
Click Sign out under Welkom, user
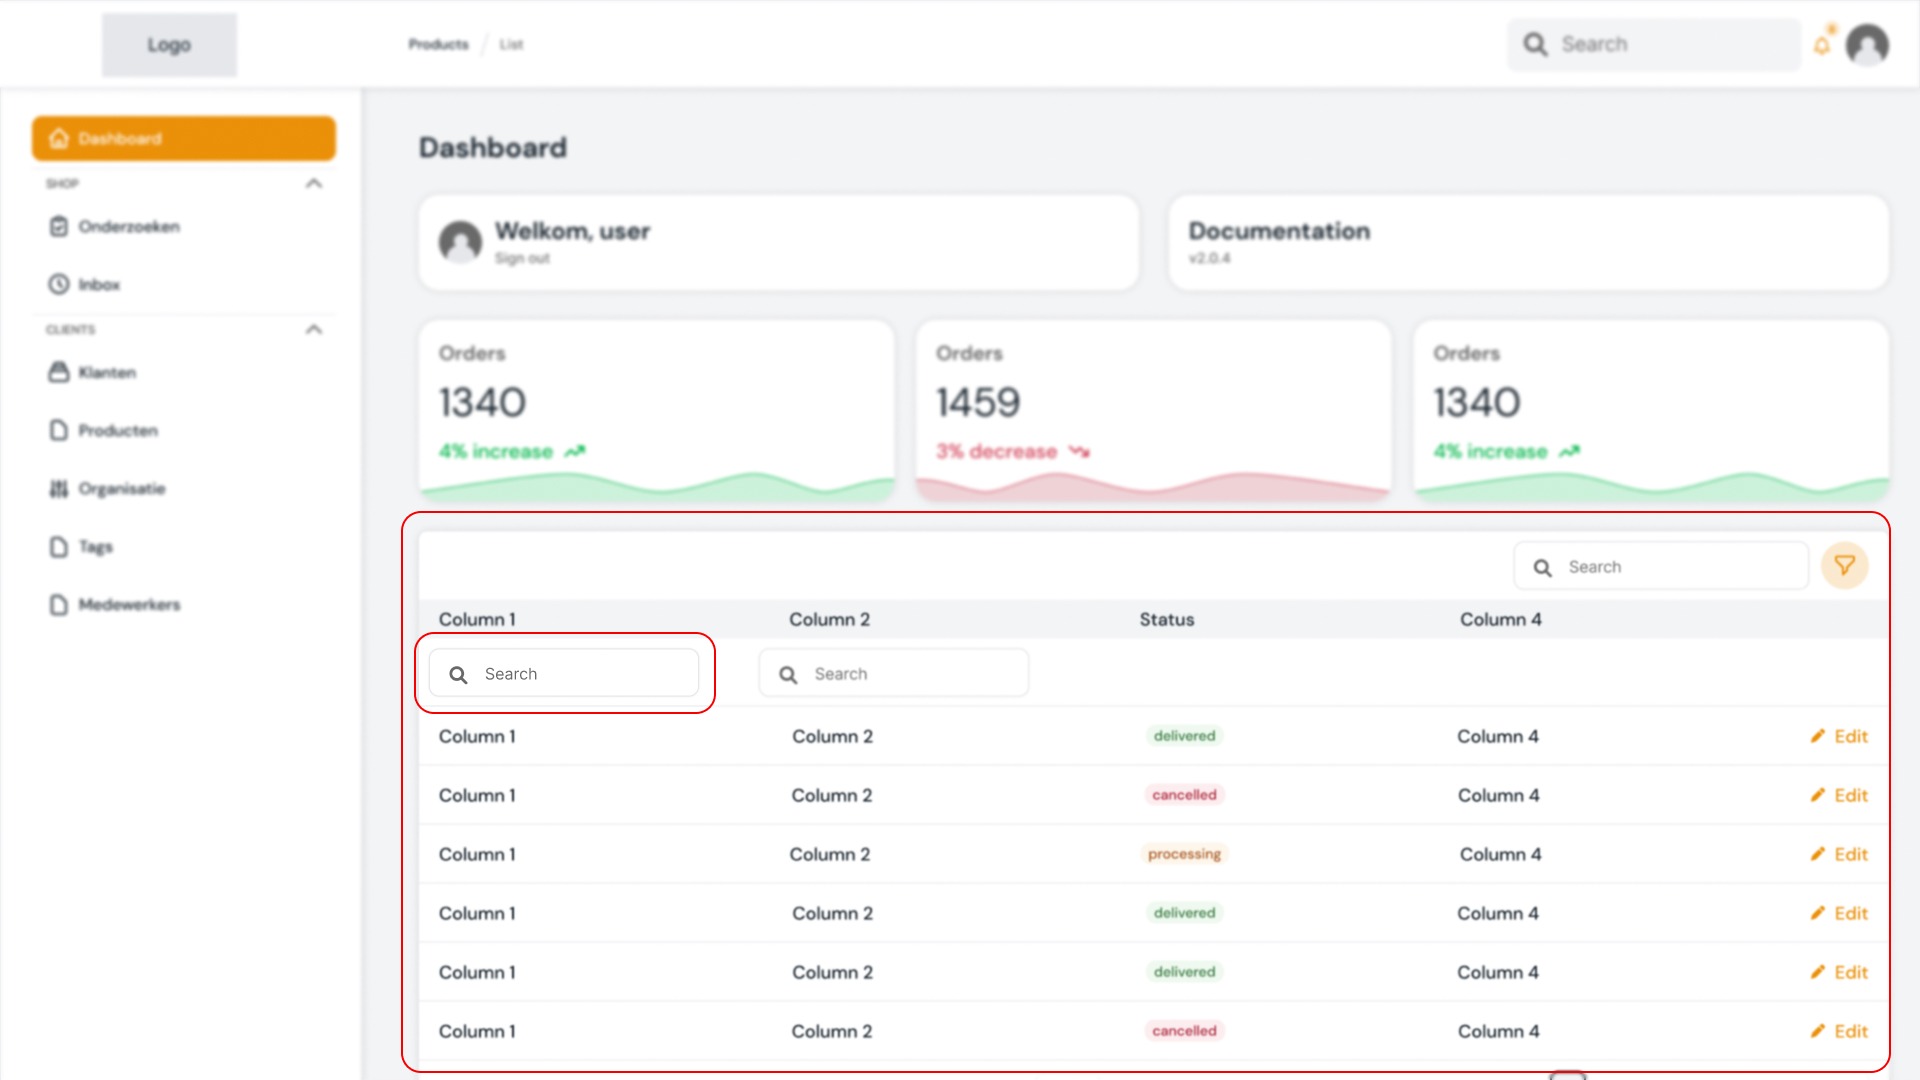point(522,258)
